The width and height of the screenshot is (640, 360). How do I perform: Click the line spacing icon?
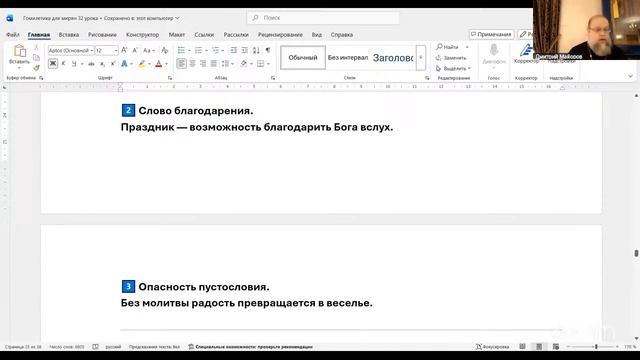coord(225,64)
